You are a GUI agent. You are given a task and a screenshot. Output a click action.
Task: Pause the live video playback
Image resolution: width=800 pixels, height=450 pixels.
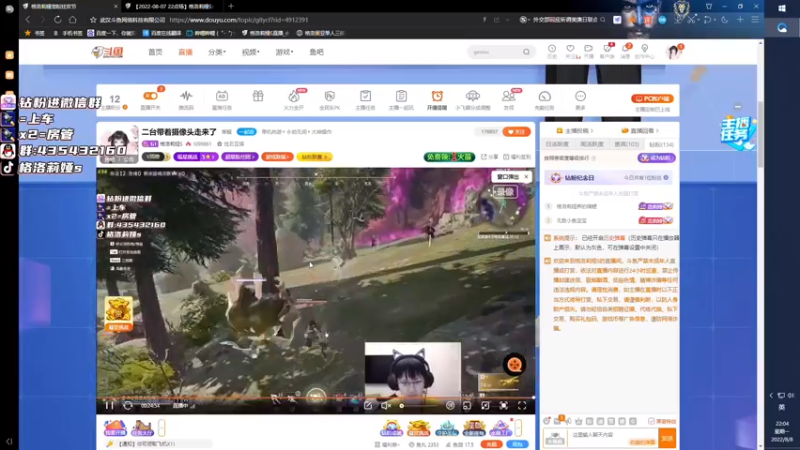(109, 406)
